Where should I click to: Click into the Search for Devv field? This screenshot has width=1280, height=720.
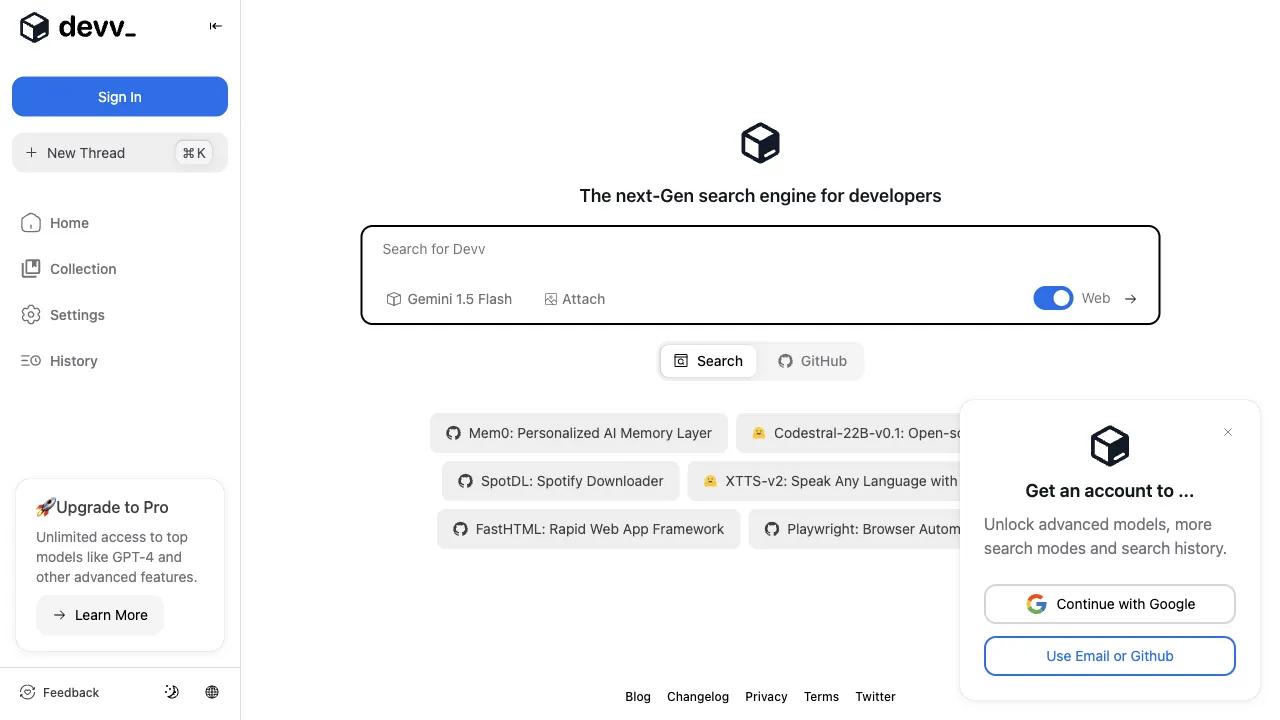click(760, 249)
